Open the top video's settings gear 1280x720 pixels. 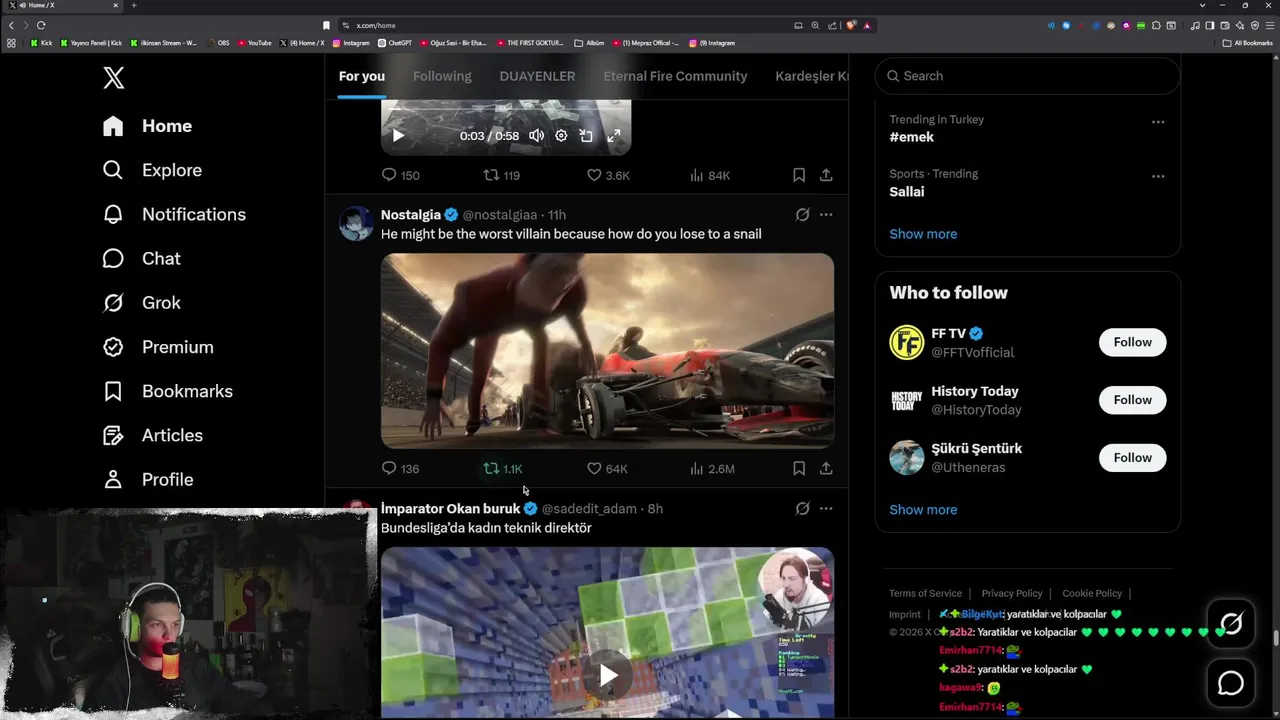561,136
